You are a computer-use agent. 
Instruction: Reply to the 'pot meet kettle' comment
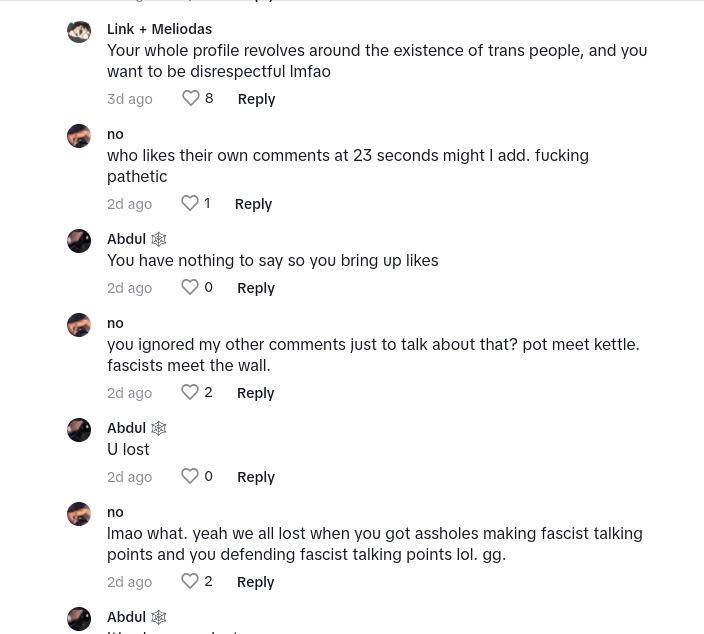click(x=255, y=393)
